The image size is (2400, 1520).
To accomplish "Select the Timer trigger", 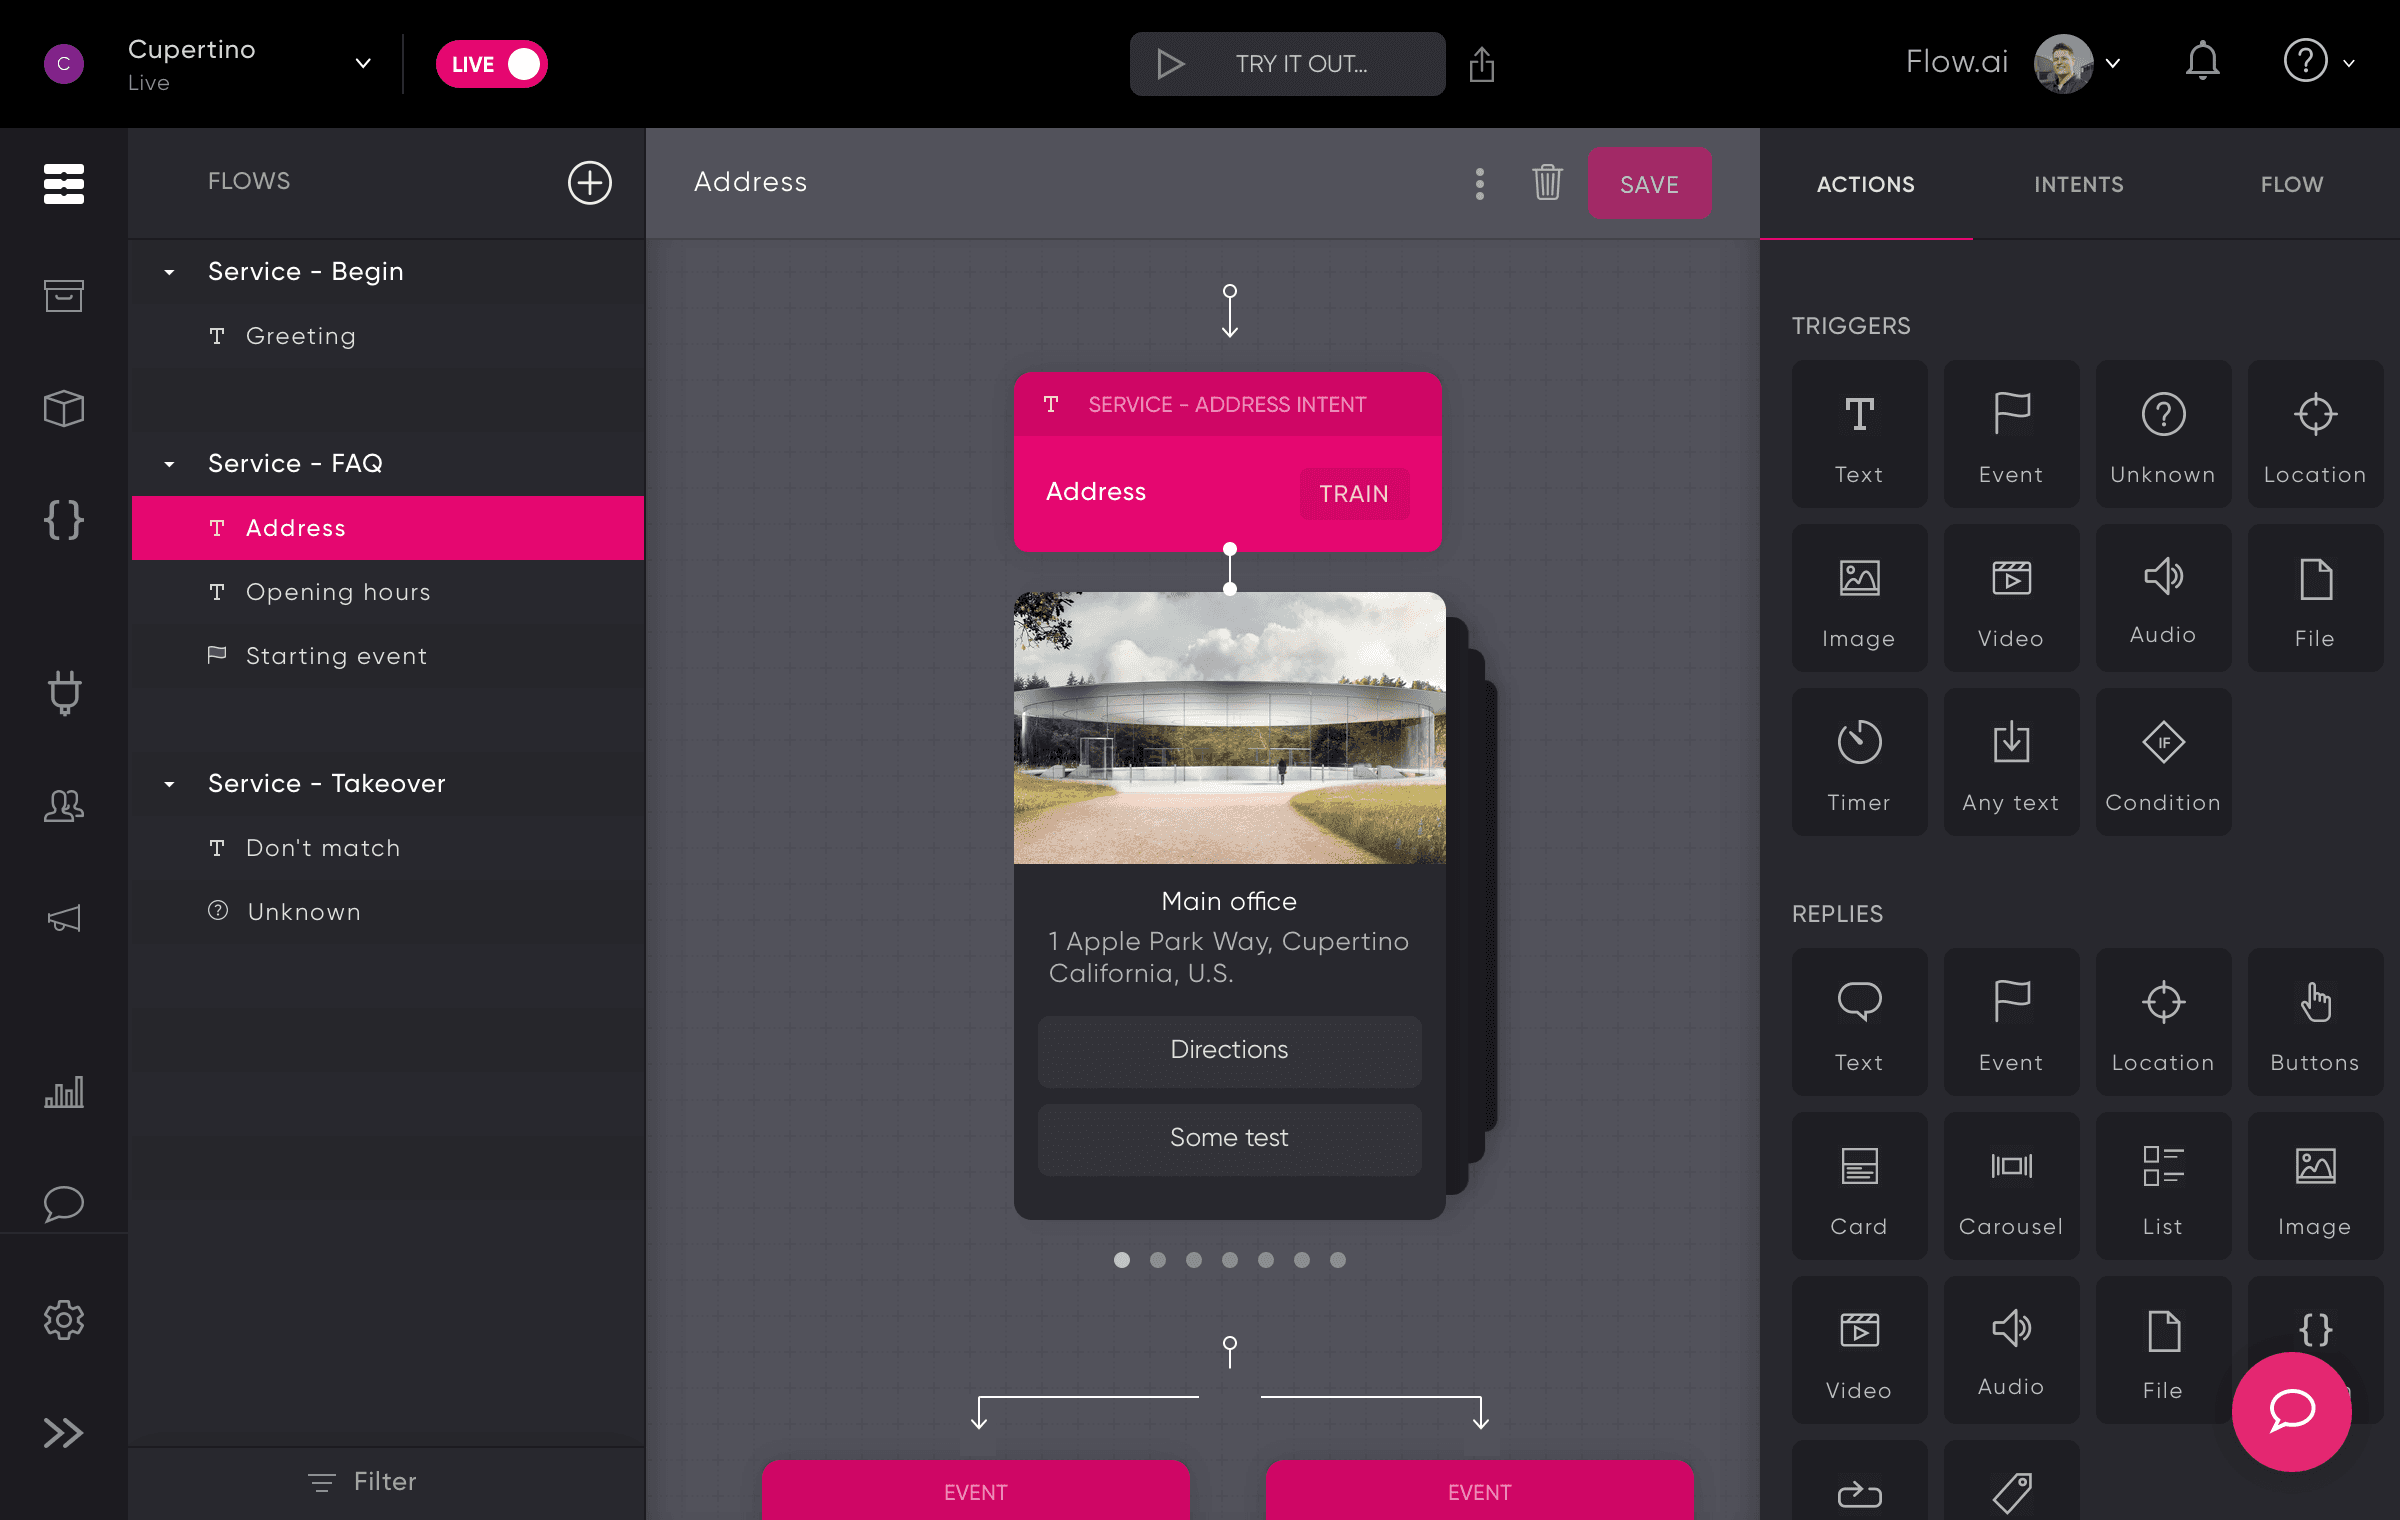I will (1860, 762).
